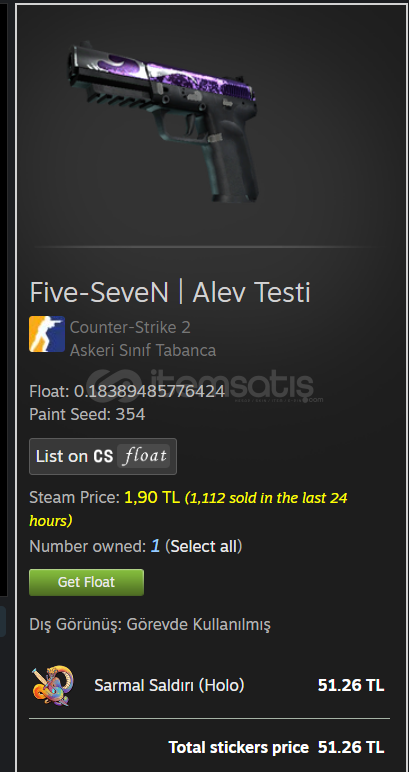Click the Select all link
Screen dimensions: 409x772
[x=203, y=546]
